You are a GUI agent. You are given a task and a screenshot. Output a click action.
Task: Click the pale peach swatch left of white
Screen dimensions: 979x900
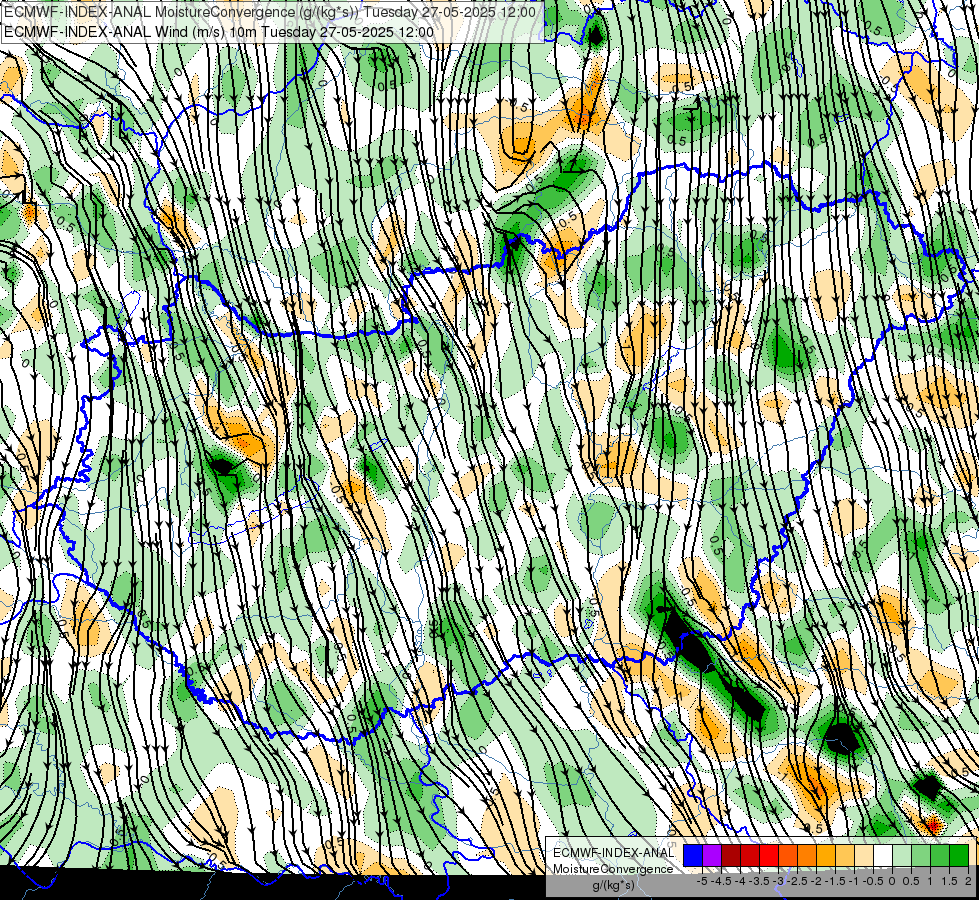point(863,855)
